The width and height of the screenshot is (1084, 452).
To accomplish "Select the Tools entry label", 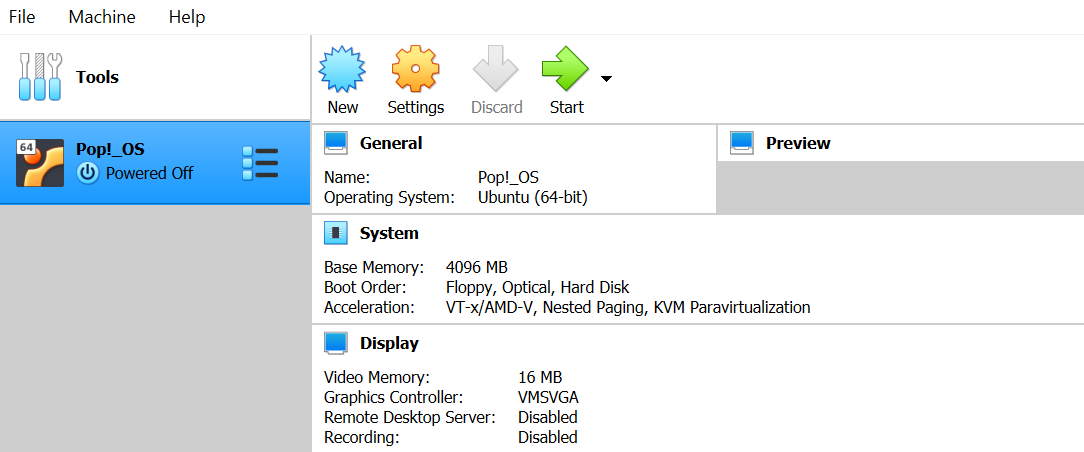I will [x=97, y=77].
